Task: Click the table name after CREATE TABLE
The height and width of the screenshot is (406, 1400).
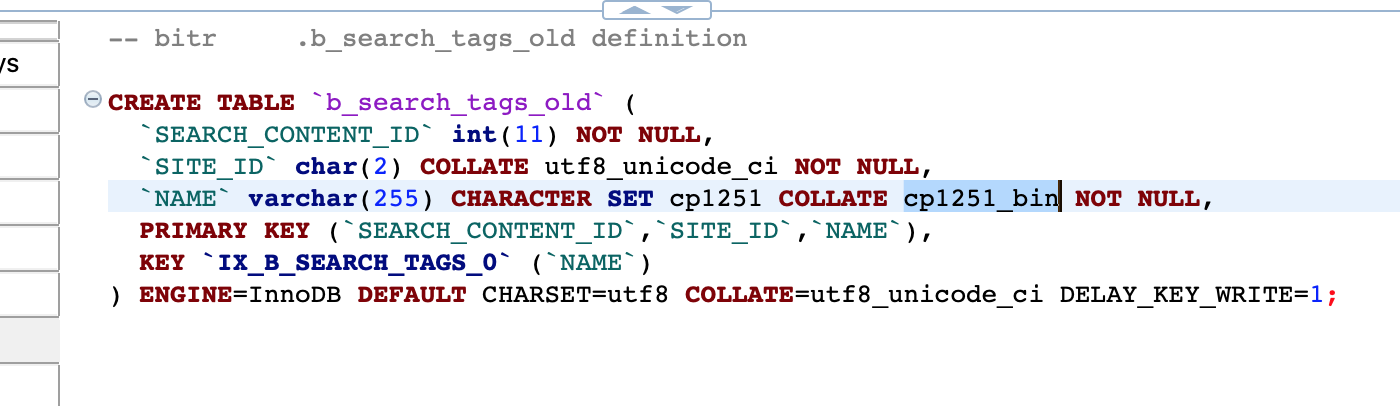Action: (458, 102)
